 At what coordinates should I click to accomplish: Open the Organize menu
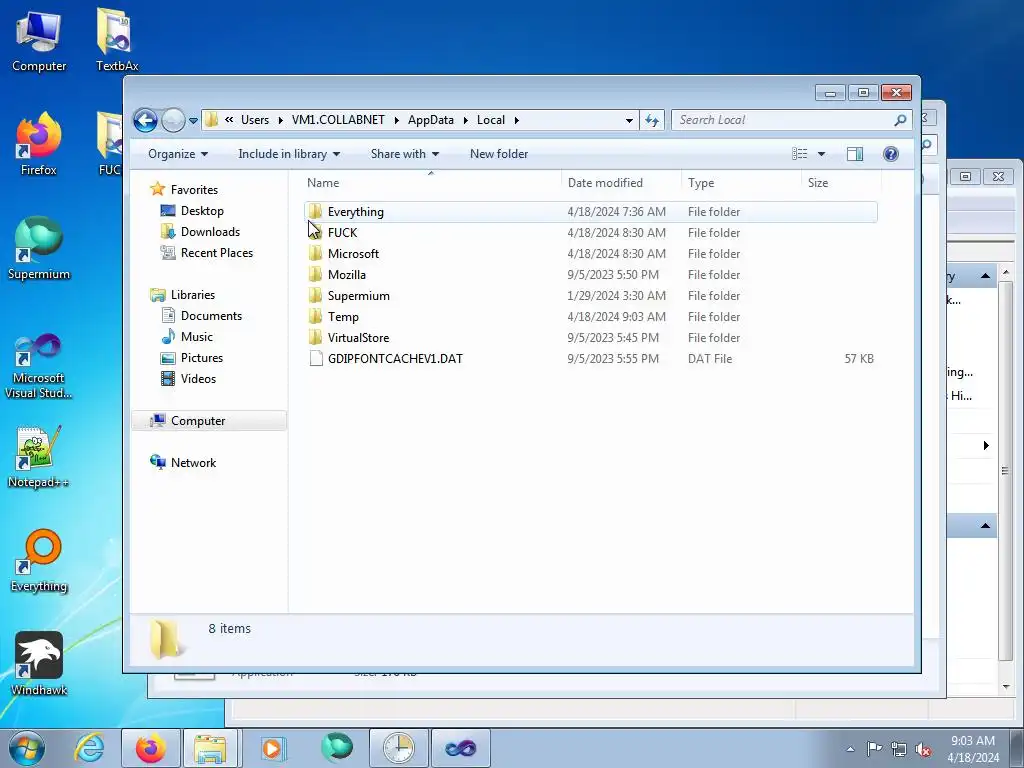click(178, 154)
